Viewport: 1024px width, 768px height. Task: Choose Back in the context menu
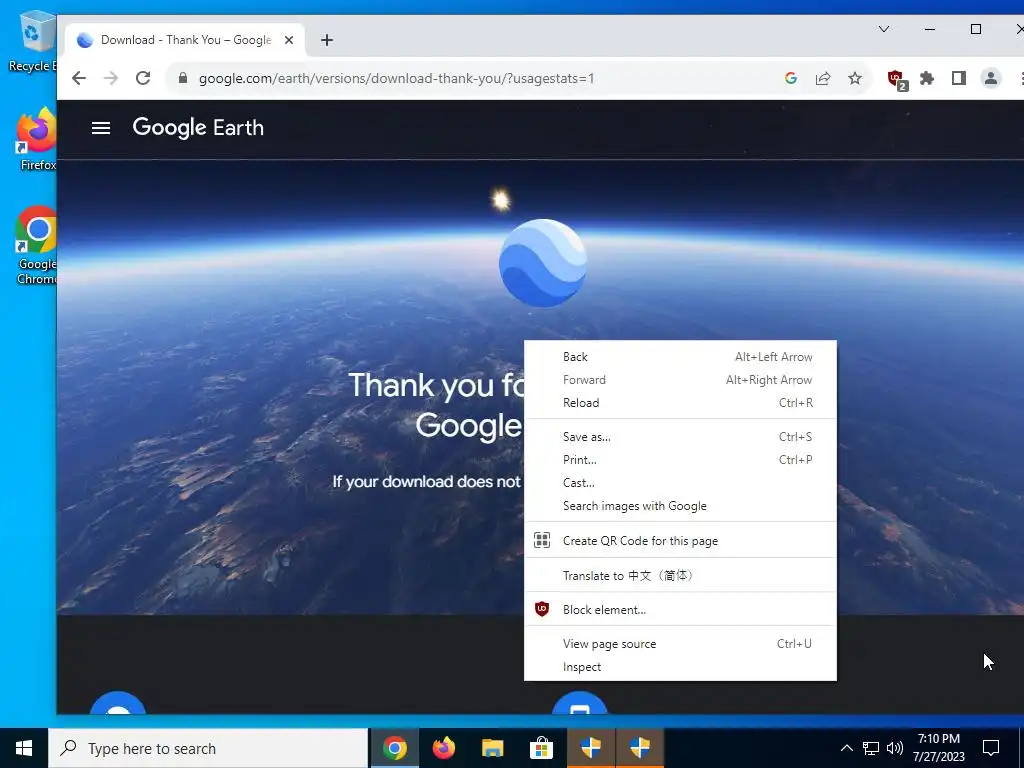pyautogui.click(x=680, y=357)
